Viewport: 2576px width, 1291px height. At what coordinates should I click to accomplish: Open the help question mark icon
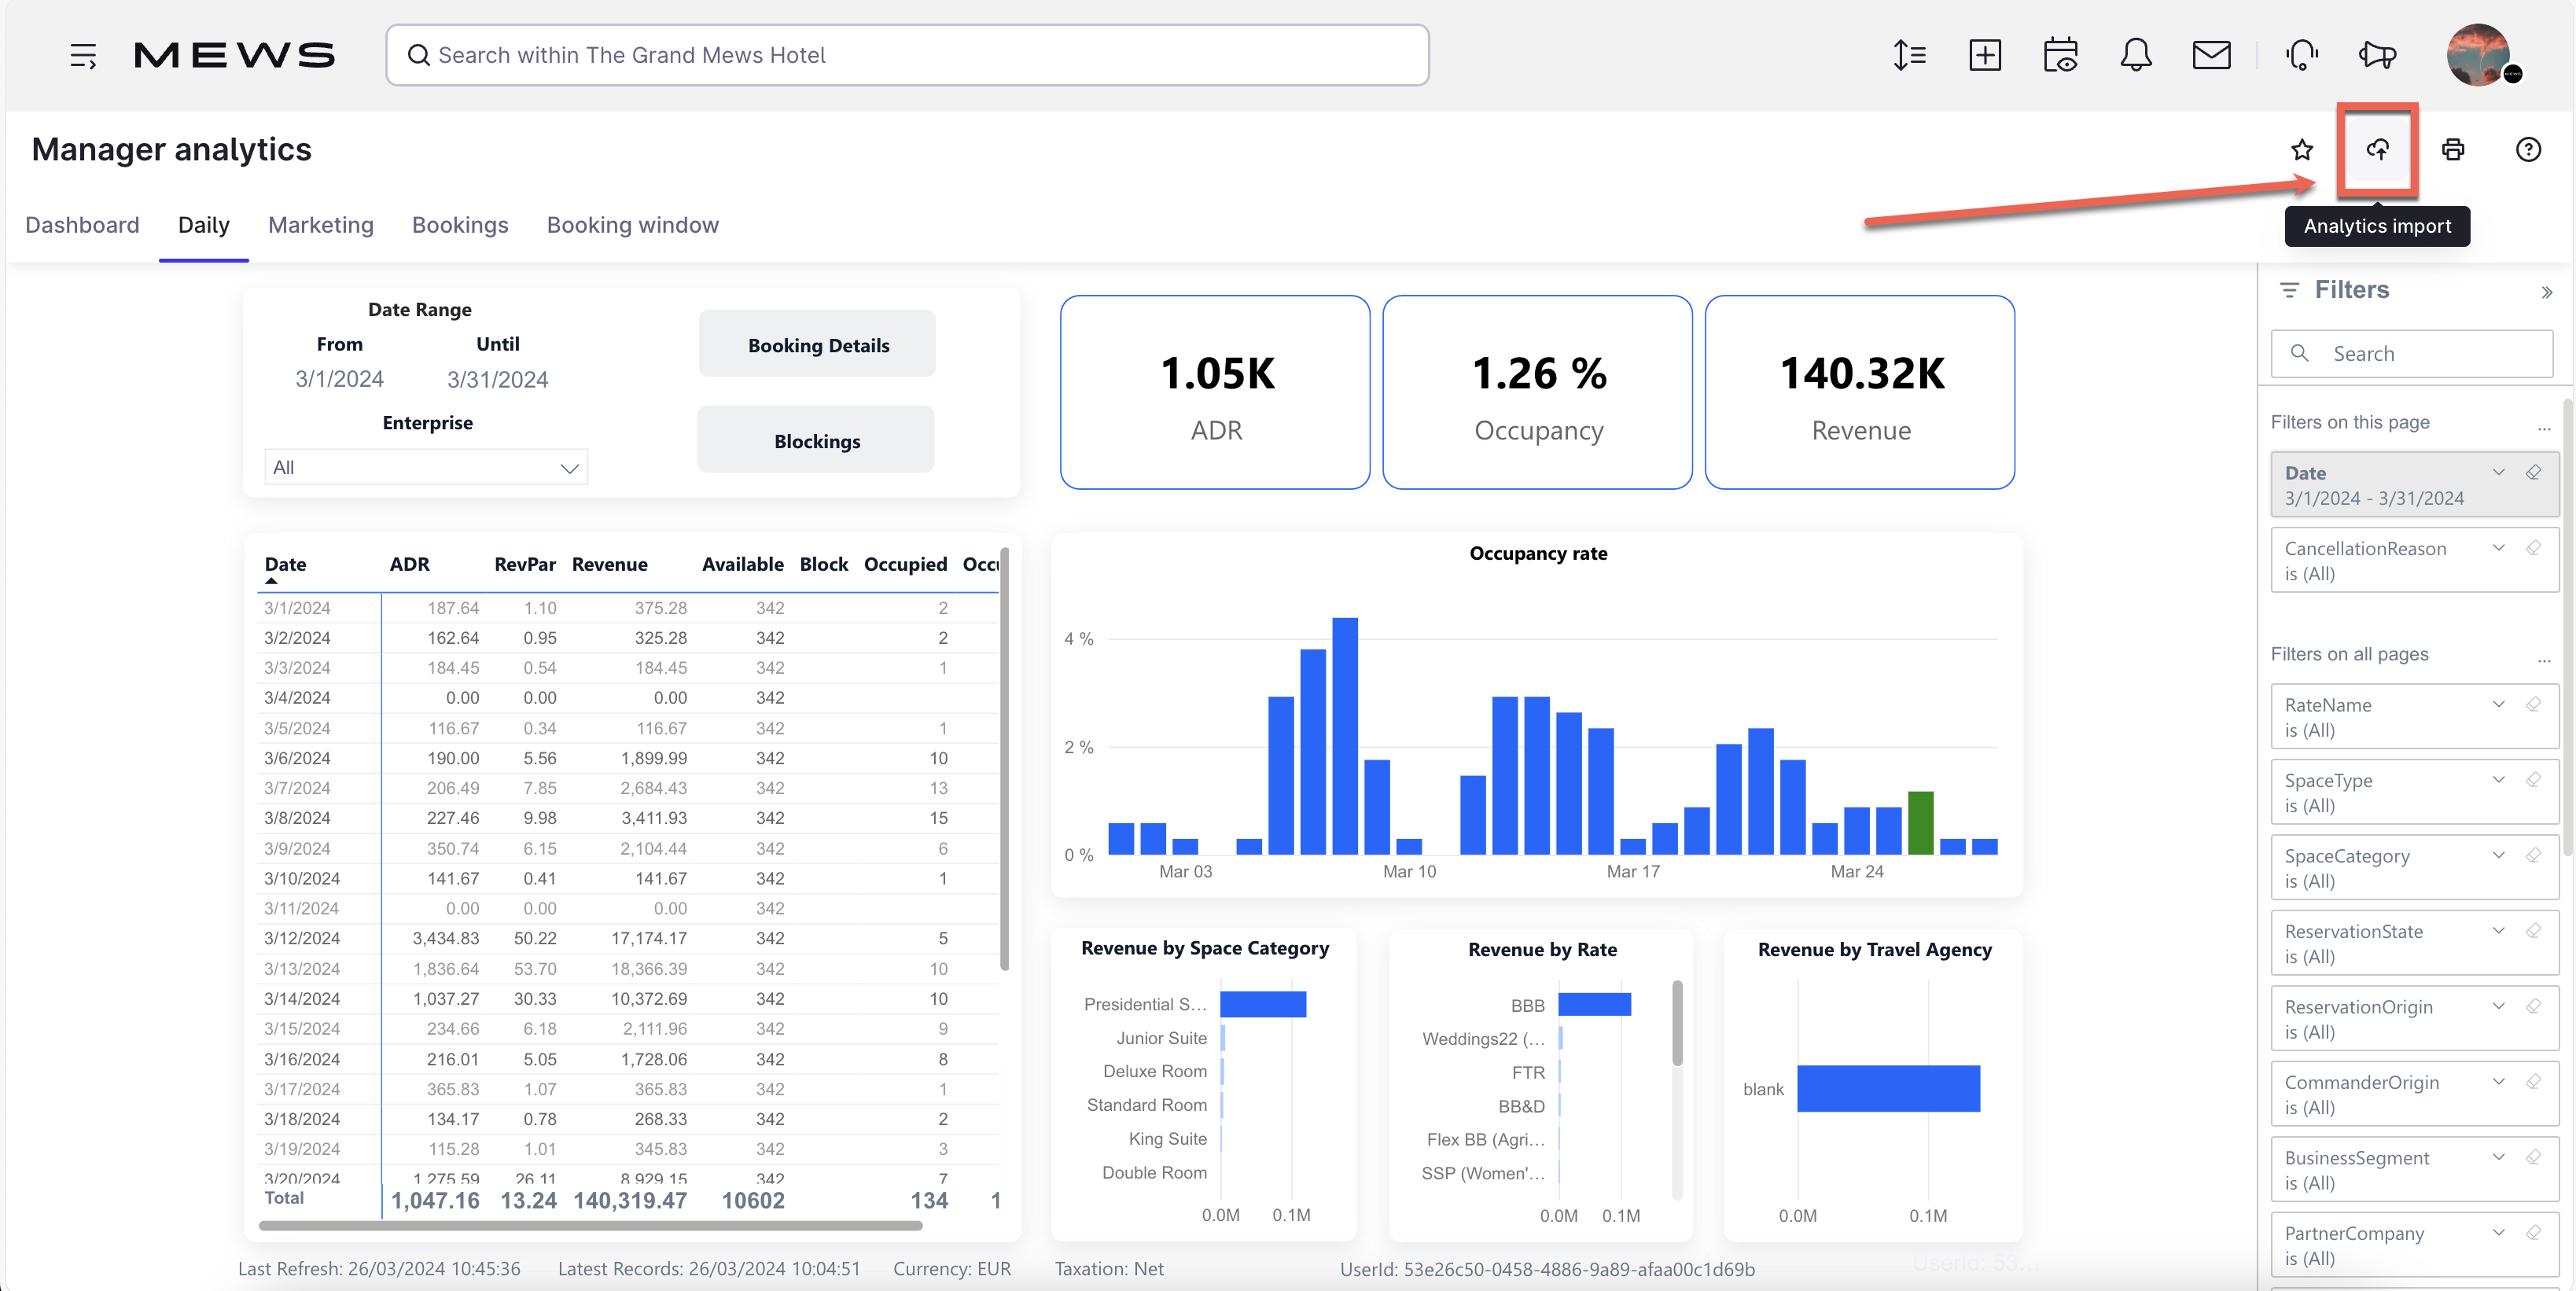(2528, 149)
